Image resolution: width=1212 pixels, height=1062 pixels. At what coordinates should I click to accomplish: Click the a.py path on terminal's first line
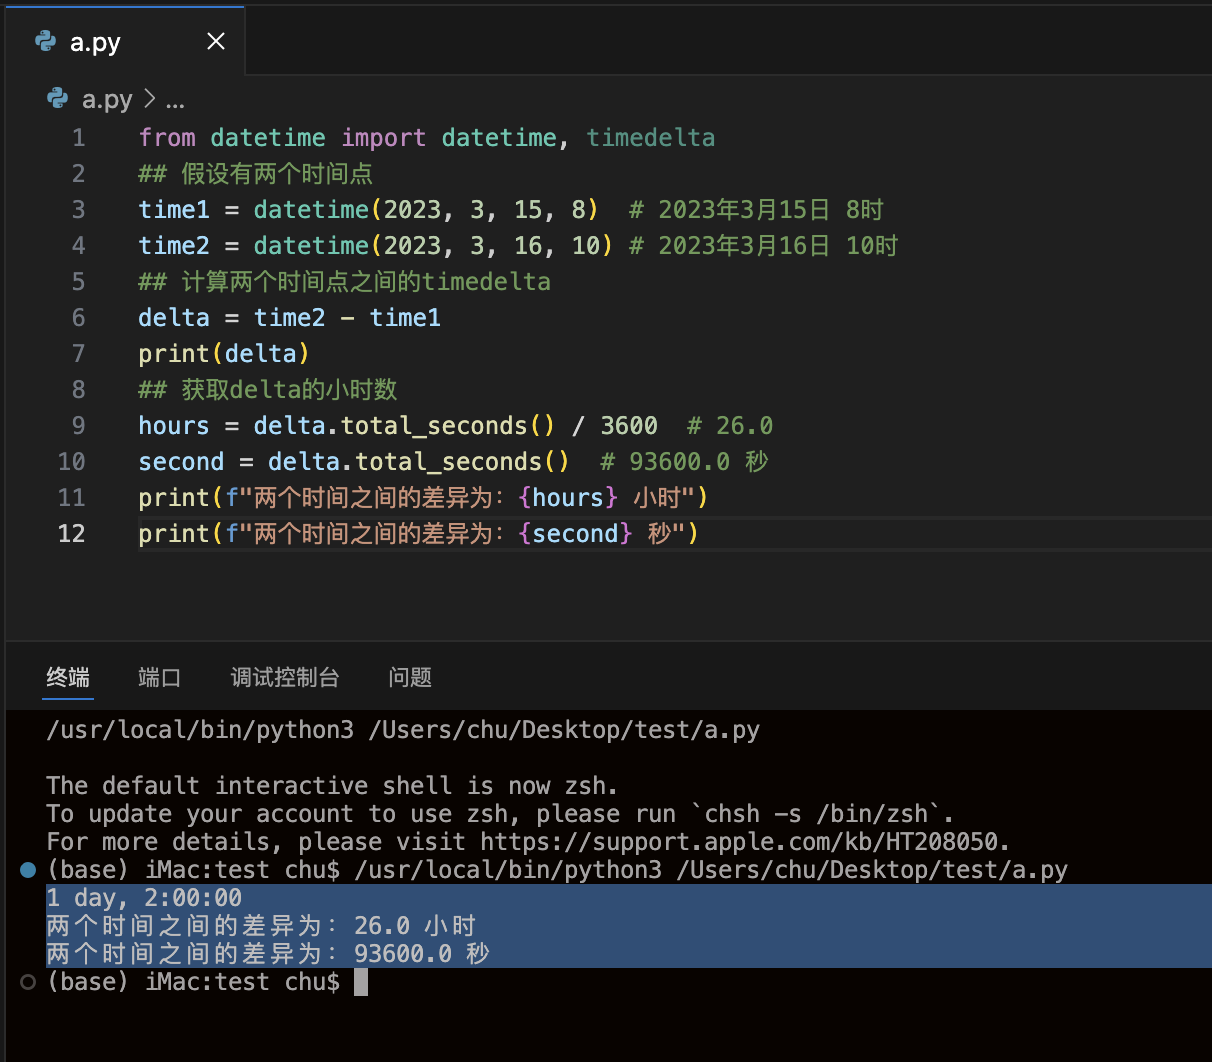(x=564, y=730)
